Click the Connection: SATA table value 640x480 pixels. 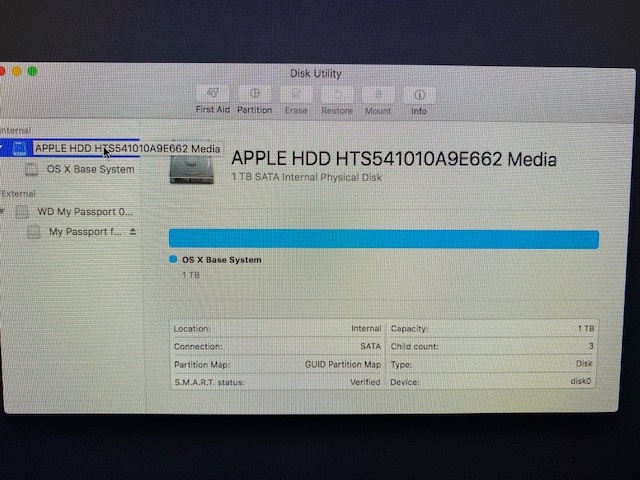click(x=370, y=347)
